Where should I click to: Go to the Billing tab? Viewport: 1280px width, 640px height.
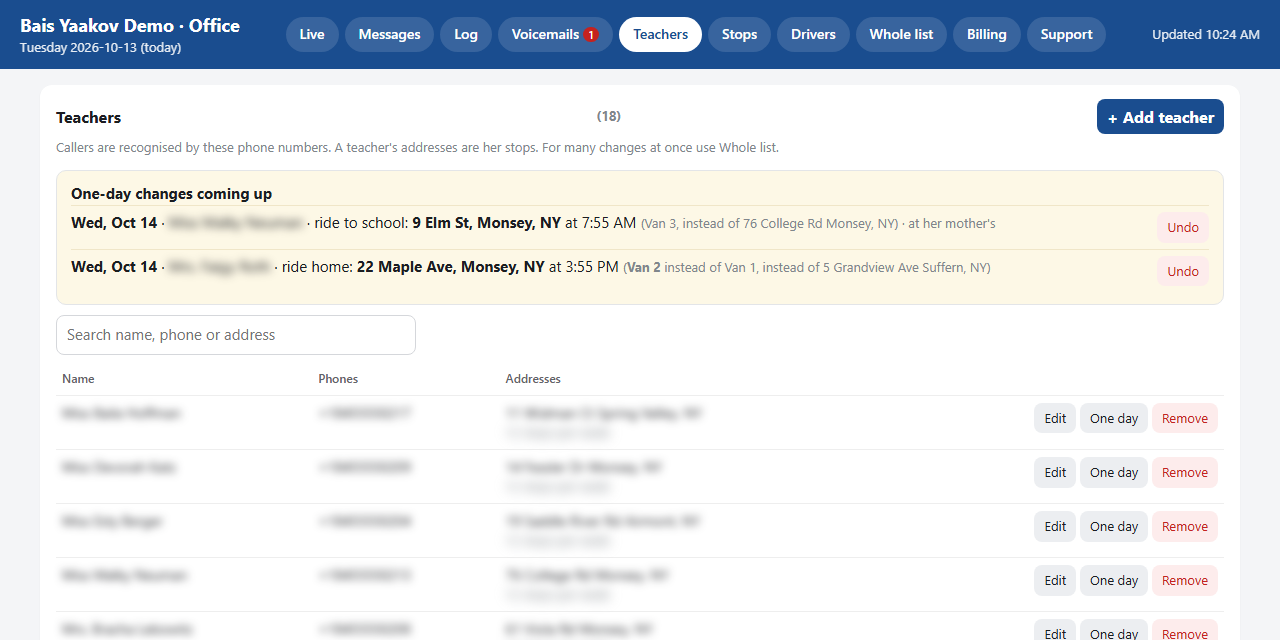[x=986, y=34]
